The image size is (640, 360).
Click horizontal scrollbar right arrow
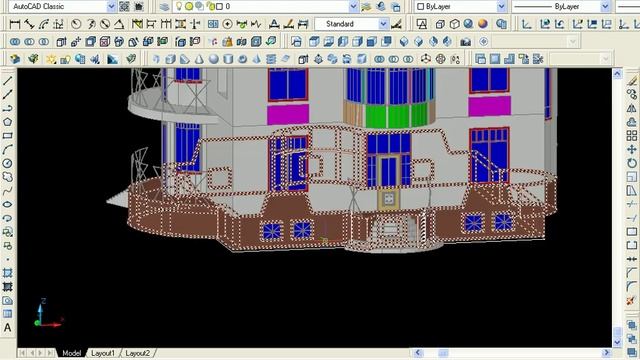(607, 353)
